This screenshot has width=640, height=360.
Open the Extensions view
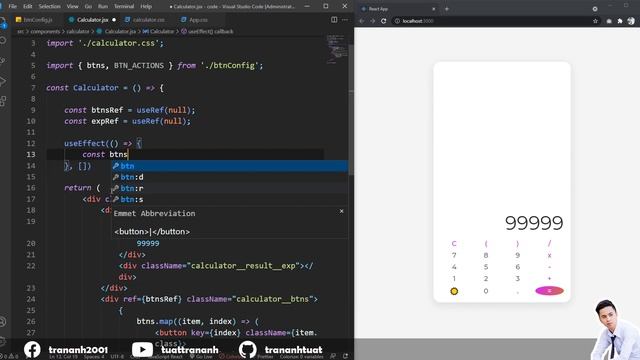click(x=3, y=101)
